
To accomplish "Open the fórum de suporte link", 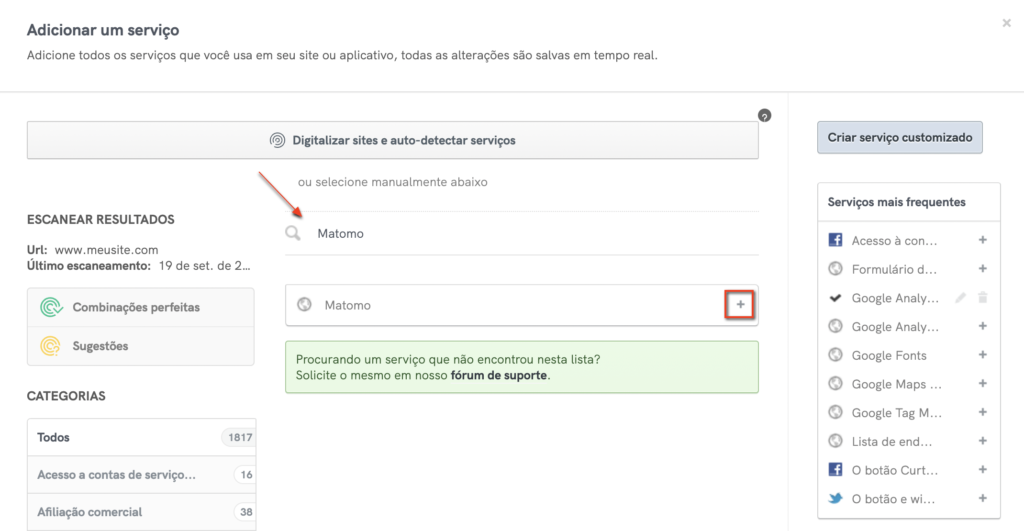I will pos(499,376).
